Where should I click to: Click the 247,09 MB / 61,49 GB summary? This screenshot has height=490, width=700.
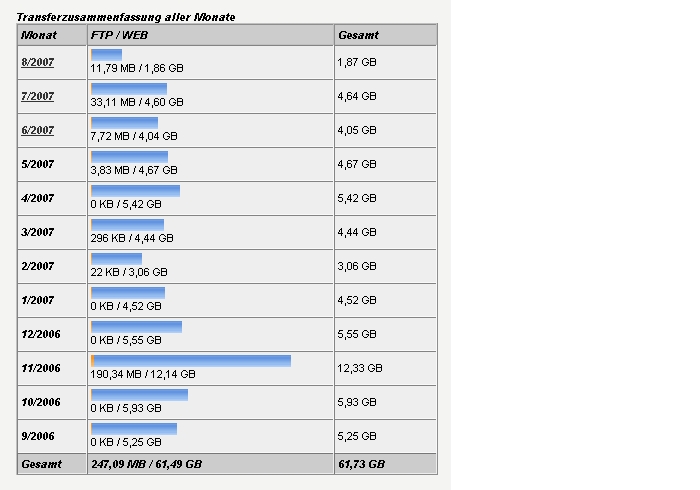coord(146,464)
